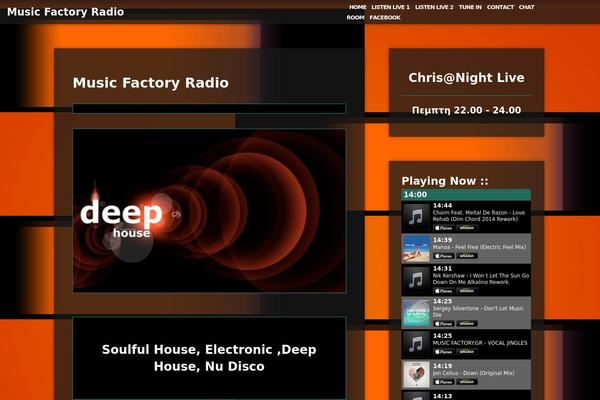Open the CHAT ROOM nav link
This screenshot has height=400, width=600.
pos(526,7)
